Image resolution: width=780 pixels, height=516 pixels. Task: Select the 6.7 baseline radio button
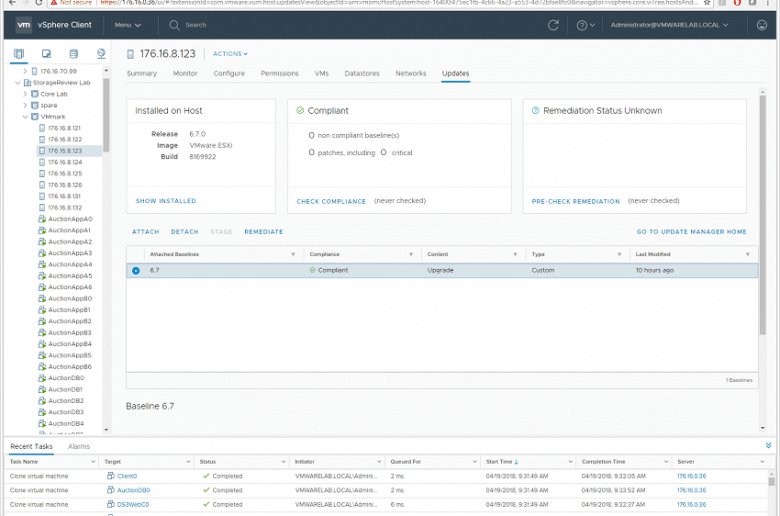pos(136,271)
